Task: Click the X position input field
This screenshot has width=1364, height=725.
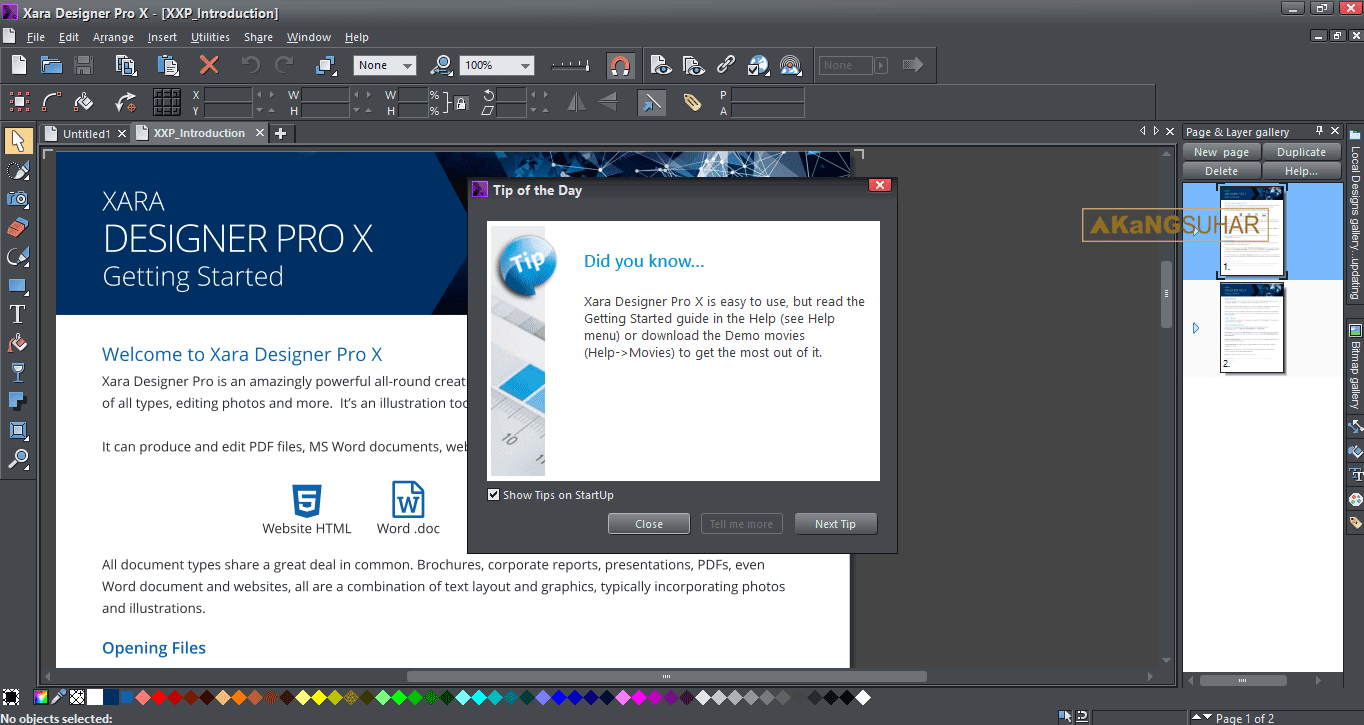Action: [228, 95]
